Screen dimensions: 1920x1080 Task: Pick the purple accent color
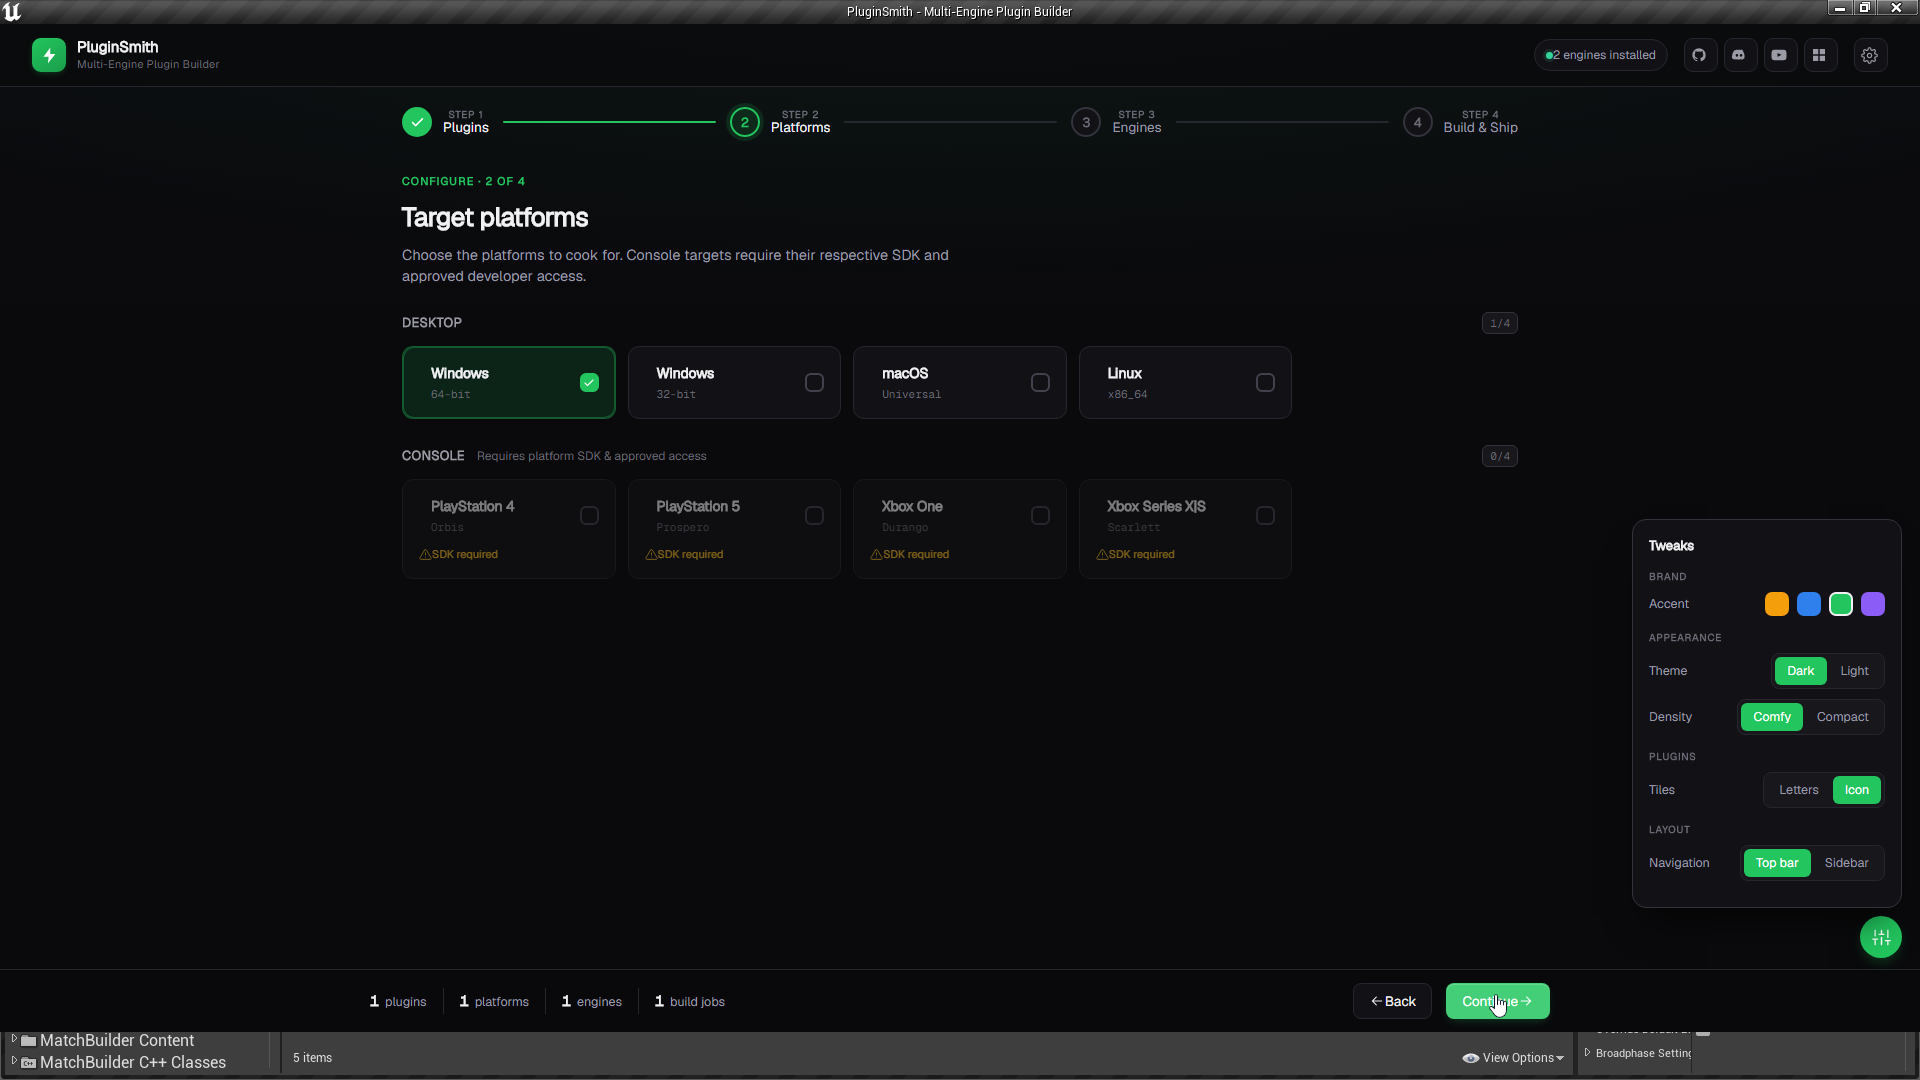(x=1873, y=604)
